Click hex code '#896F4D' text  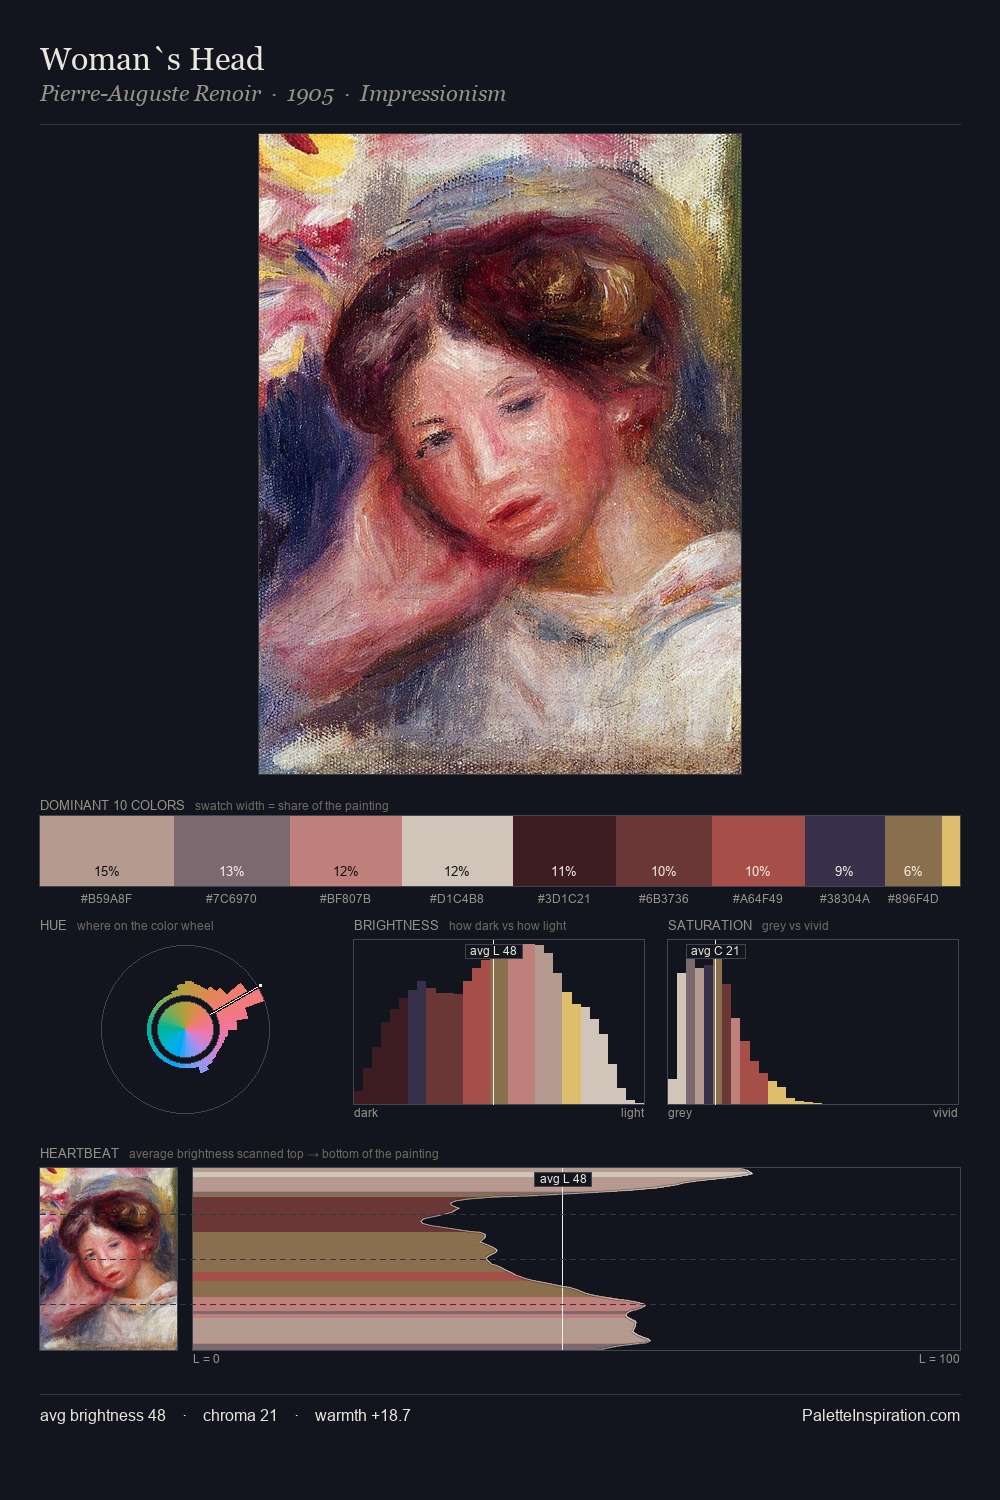(913, 899)
